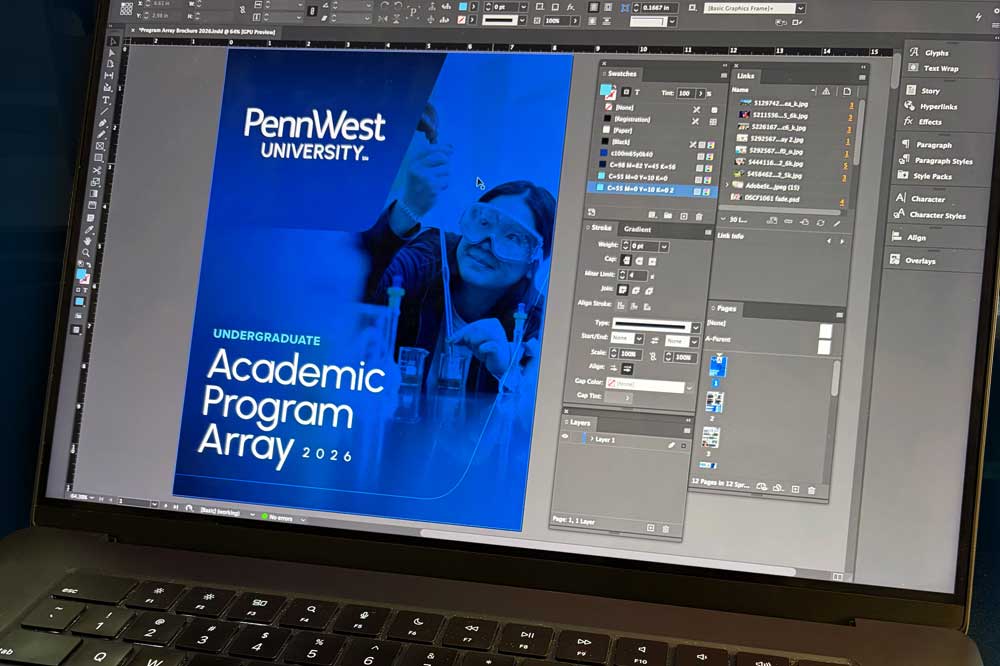Open Swatches panel flyout menu
This screenshot has height=666, width=1000.
pos(724,75)
